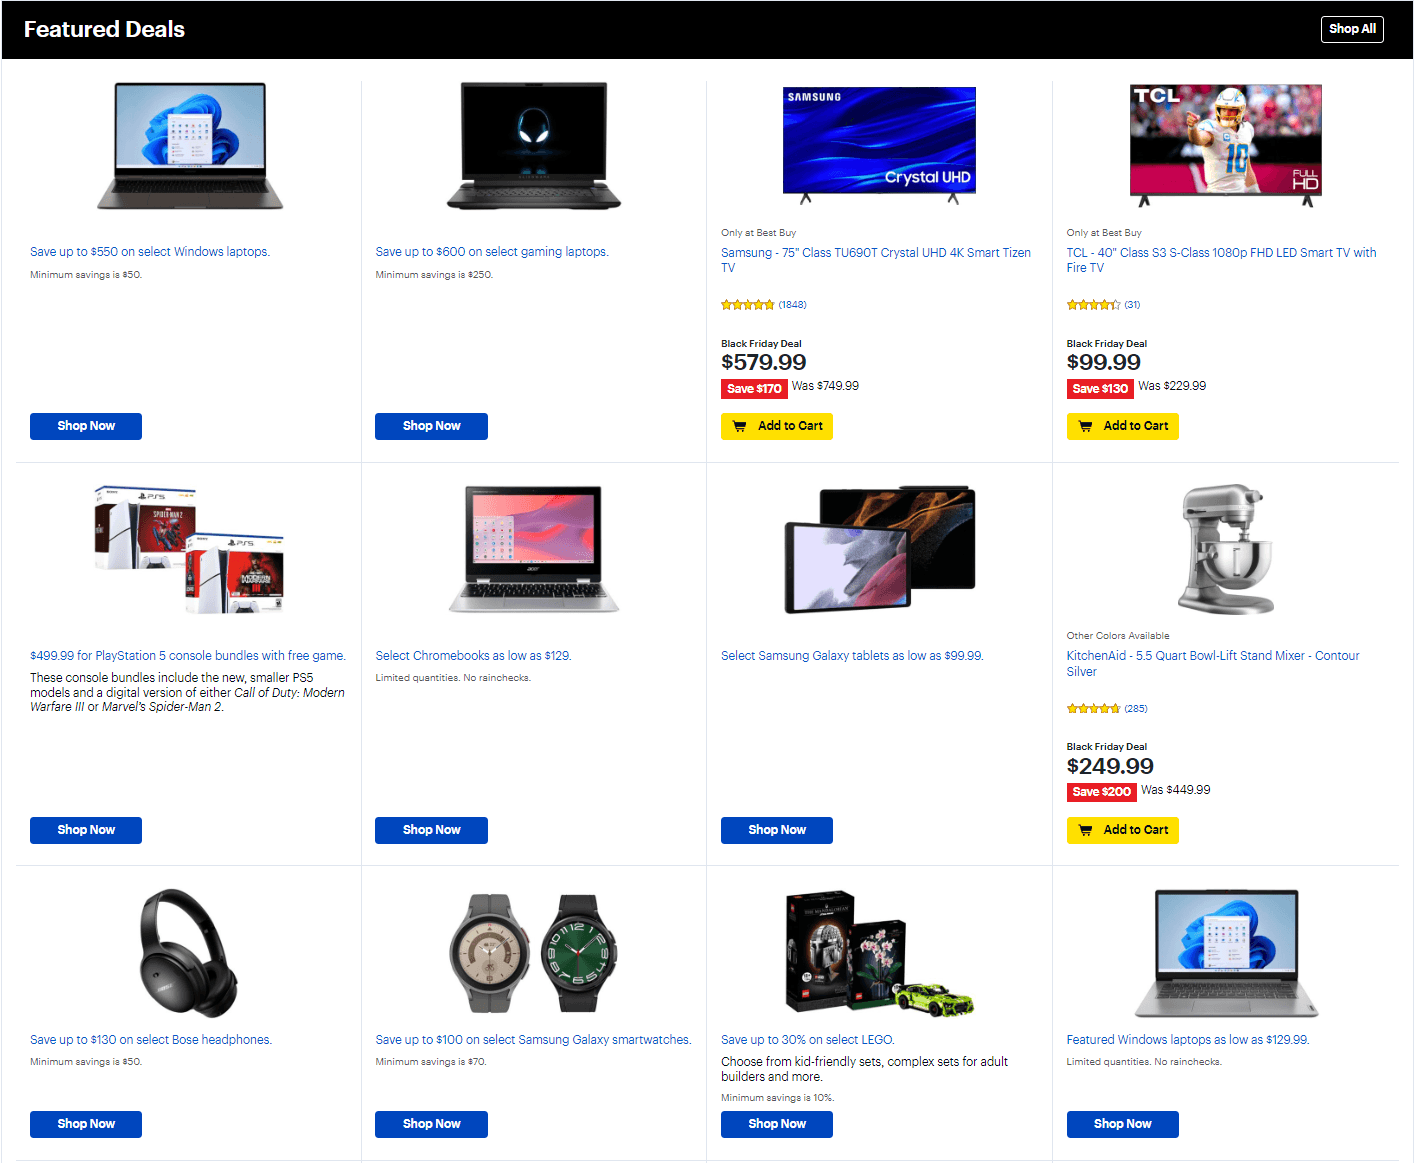
Task: Click the KitchenAid mixer star rating (285)
Action: click(1107, 709)
